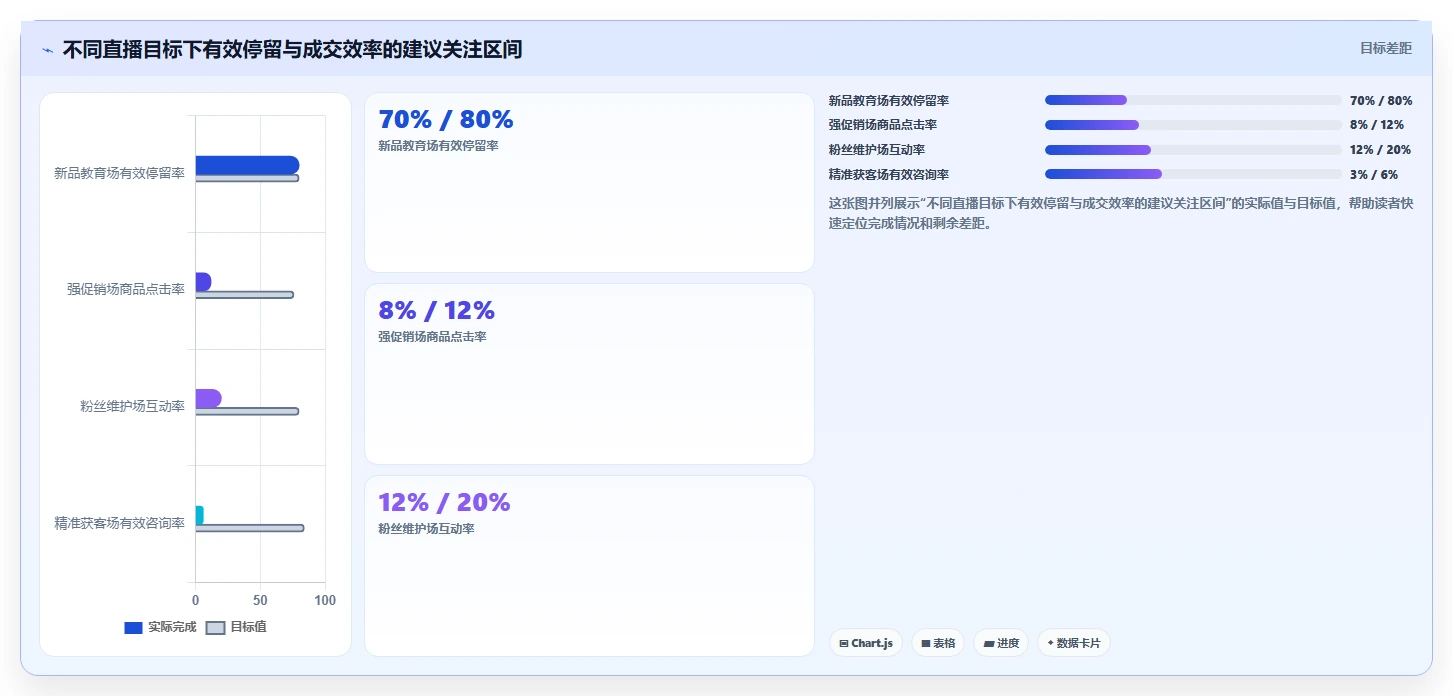
Task: Click the gray target bar for 精准获客场有效咨询率
Action: coord(249,528)
